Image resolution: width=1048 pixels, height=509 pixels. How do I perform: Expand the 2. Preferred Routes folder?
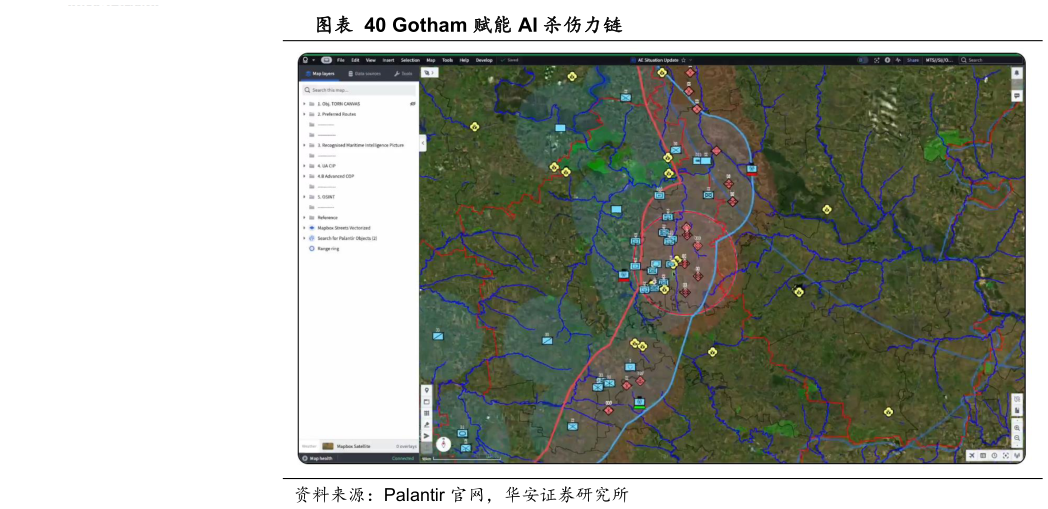click(304, 114)
